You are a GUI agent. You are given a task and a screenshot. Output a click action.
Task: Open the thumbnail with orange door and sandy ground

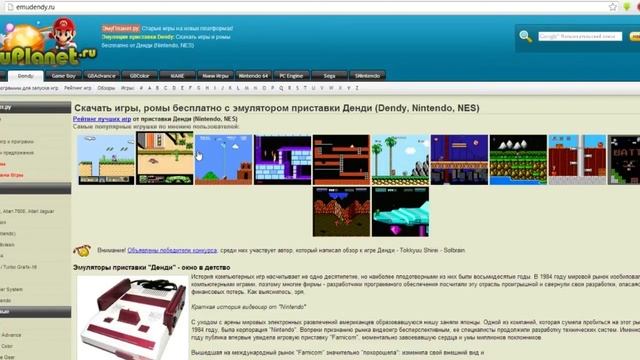tap(164, 158)
